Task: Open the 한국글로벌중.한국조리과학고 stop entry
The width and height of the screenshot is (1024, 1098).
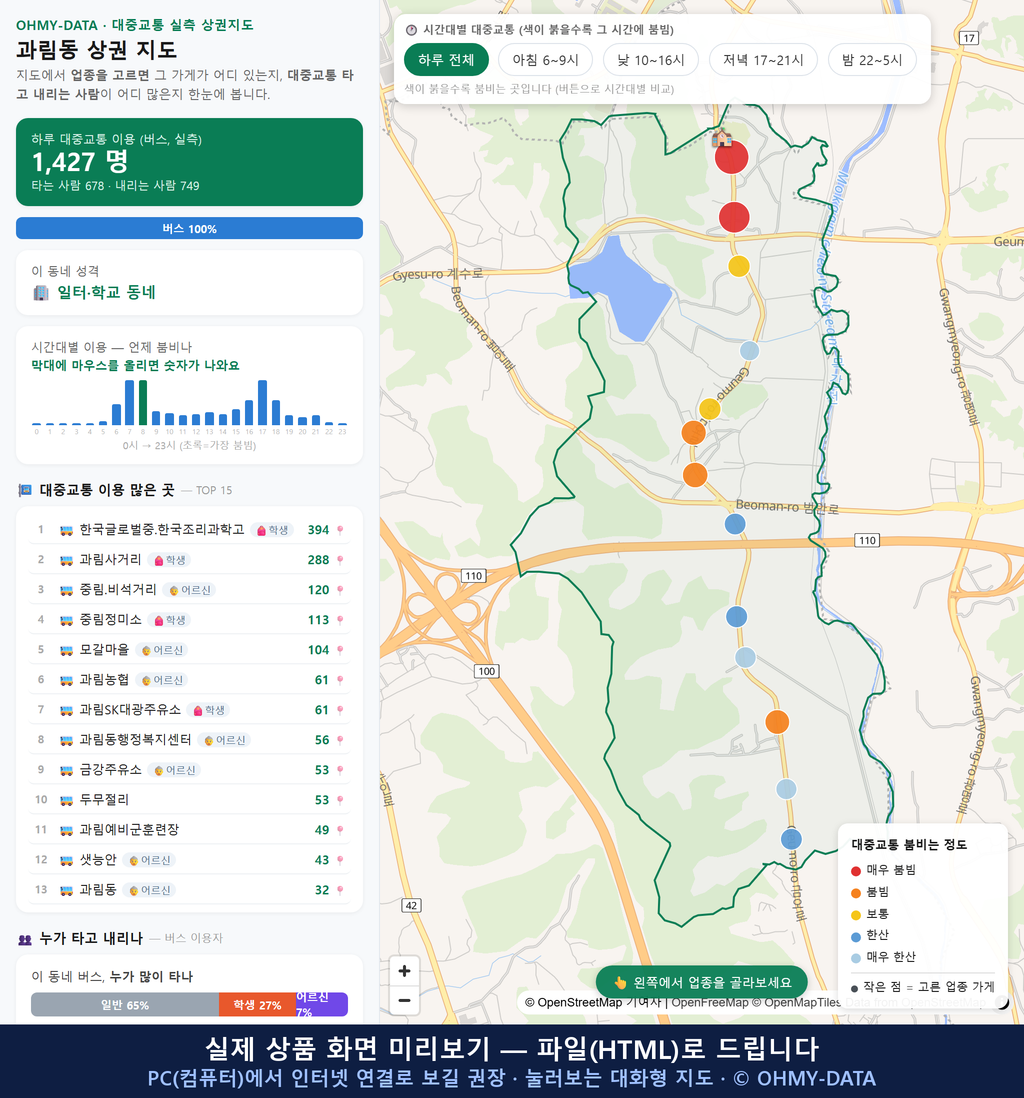Action: (x=189, y=530)
